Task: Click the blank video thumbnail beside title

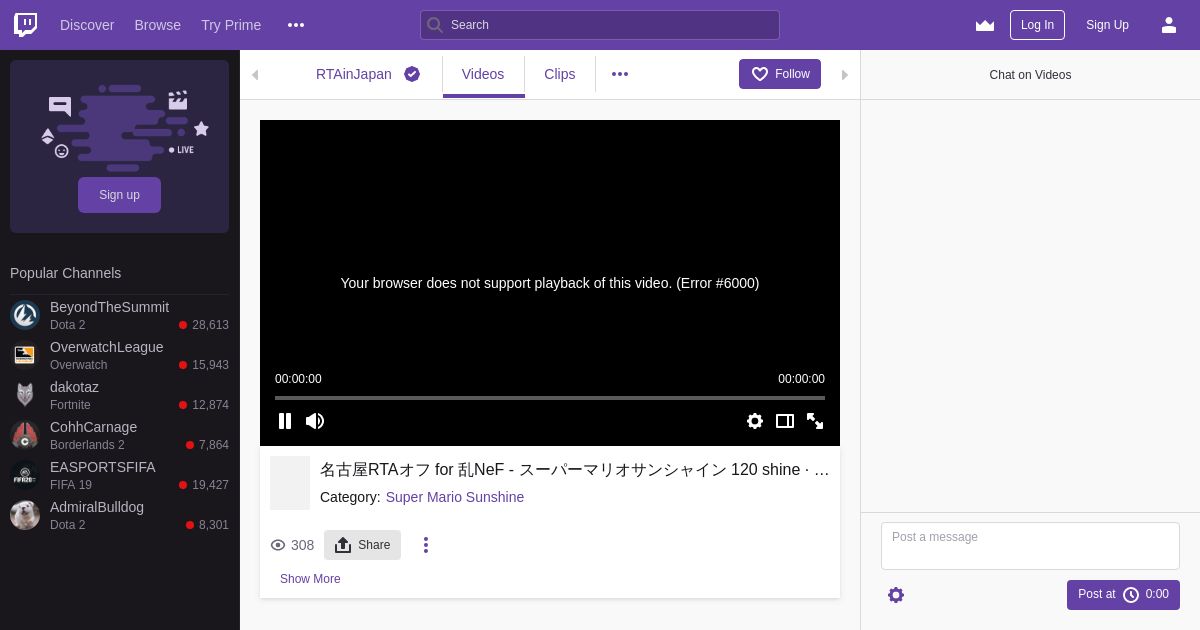Action: [x=290, y=483]
